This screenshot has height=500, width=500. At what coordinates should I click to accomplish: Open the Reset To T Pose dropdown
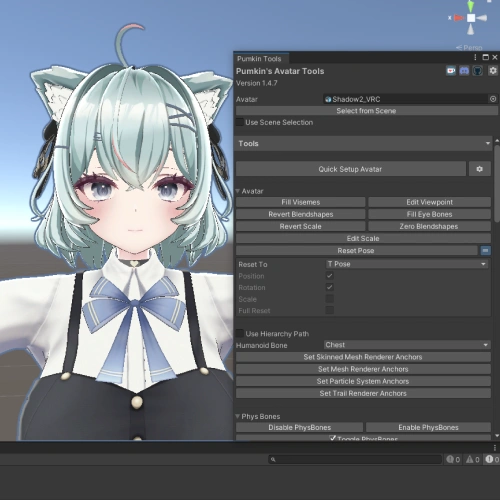click(x=406, y=264)
